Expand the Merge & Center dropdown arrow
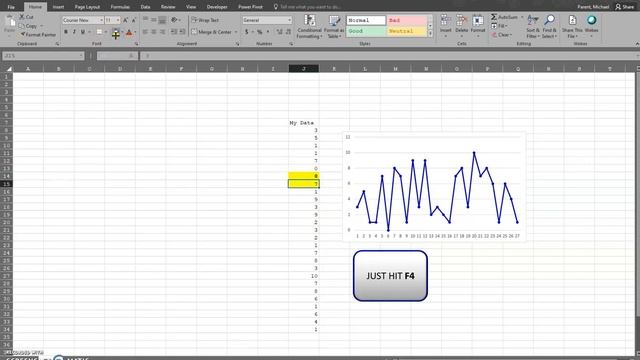This screenshot has height=360, width=640. pyautogui.click(x=236, y=32)
